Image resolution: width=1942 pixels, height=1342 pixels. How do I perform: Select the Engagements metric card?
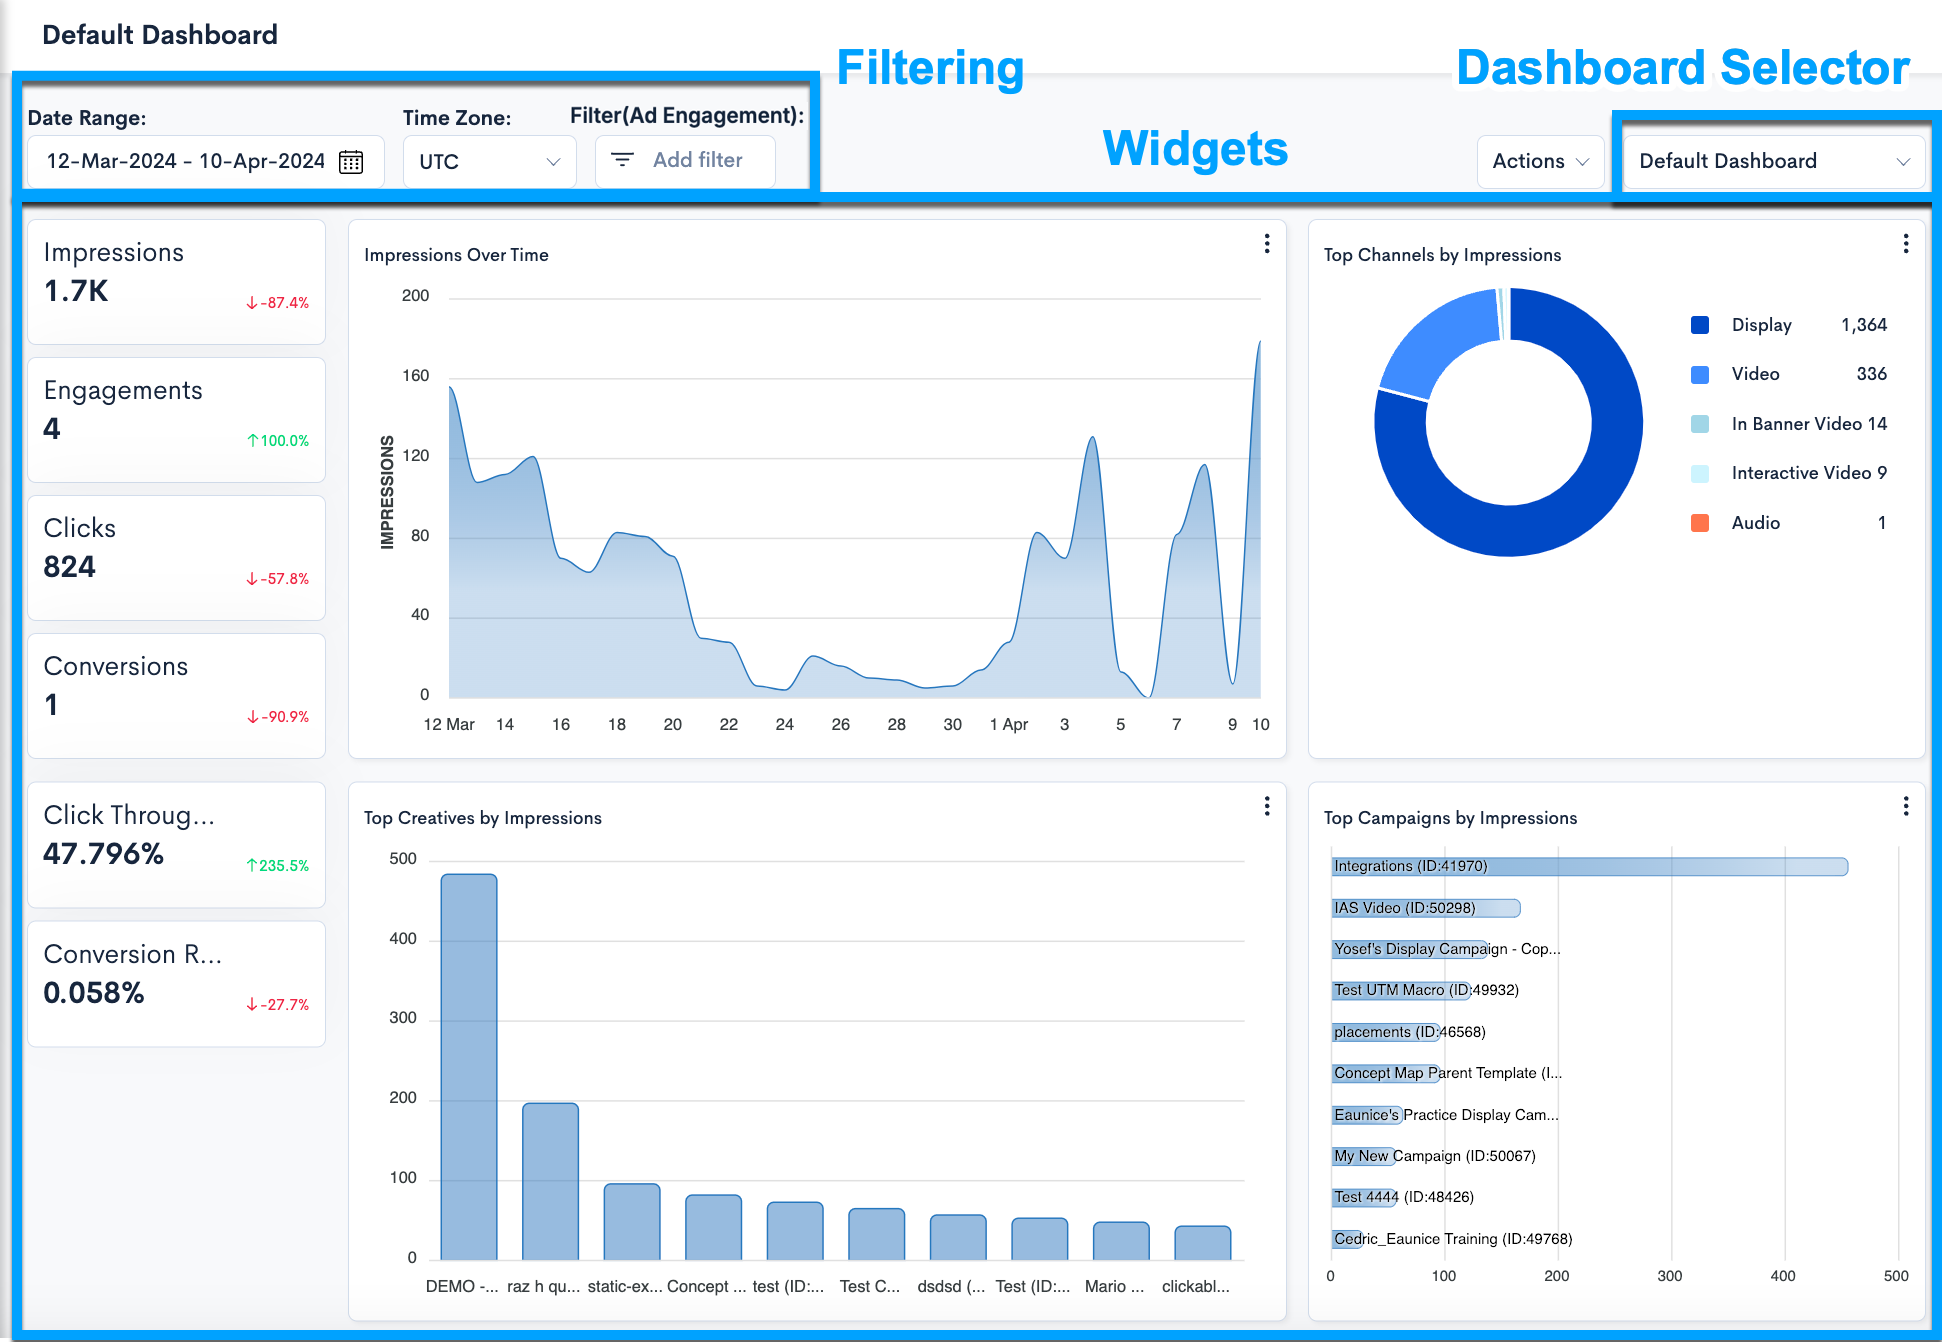(x=177, y=420)
